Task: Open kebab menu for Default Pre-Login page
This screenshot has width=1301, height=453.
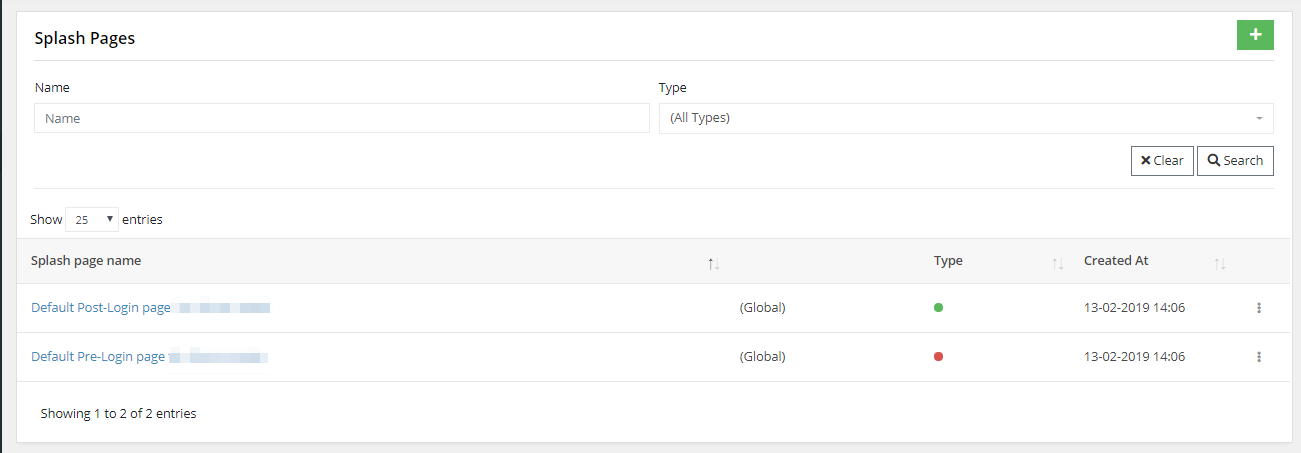Action: coord(1258,356)
